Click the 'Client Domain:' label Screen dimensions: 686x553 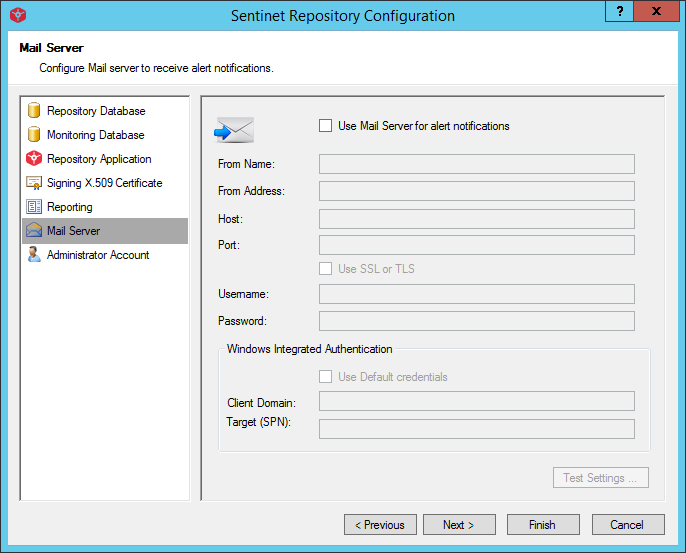pos(261,403)
